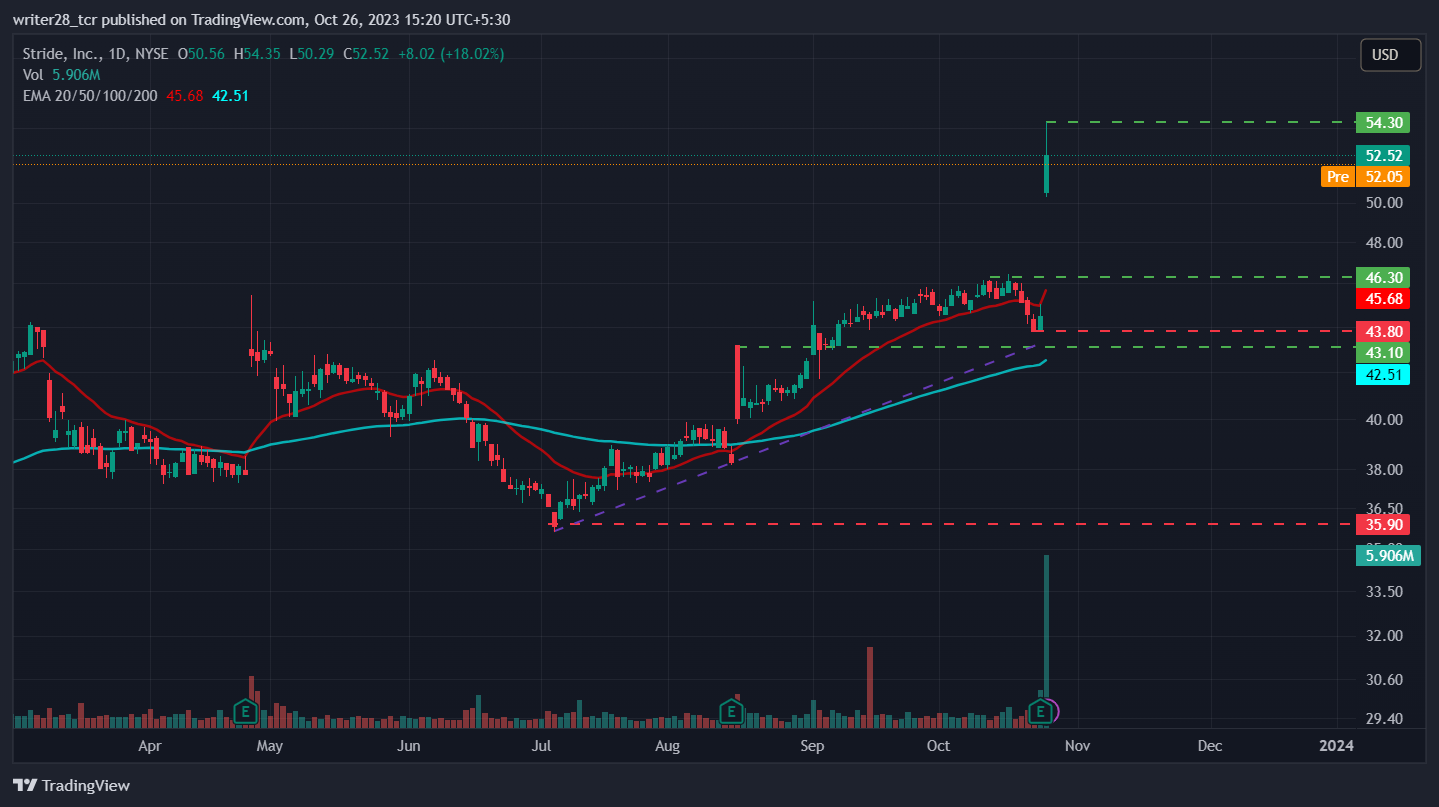
Task: Click the 38.00 price axis tick
Action: coord(1384,469)
